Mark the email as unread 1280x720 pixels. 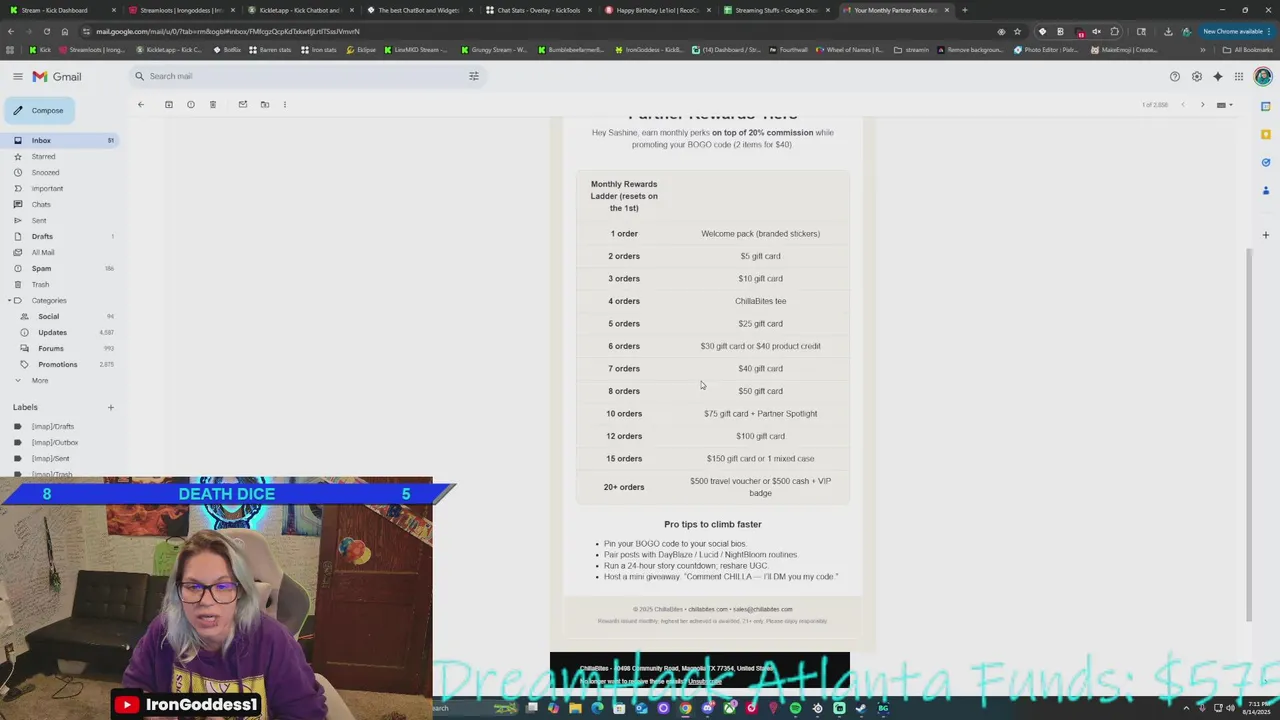(x=243, y=104)
